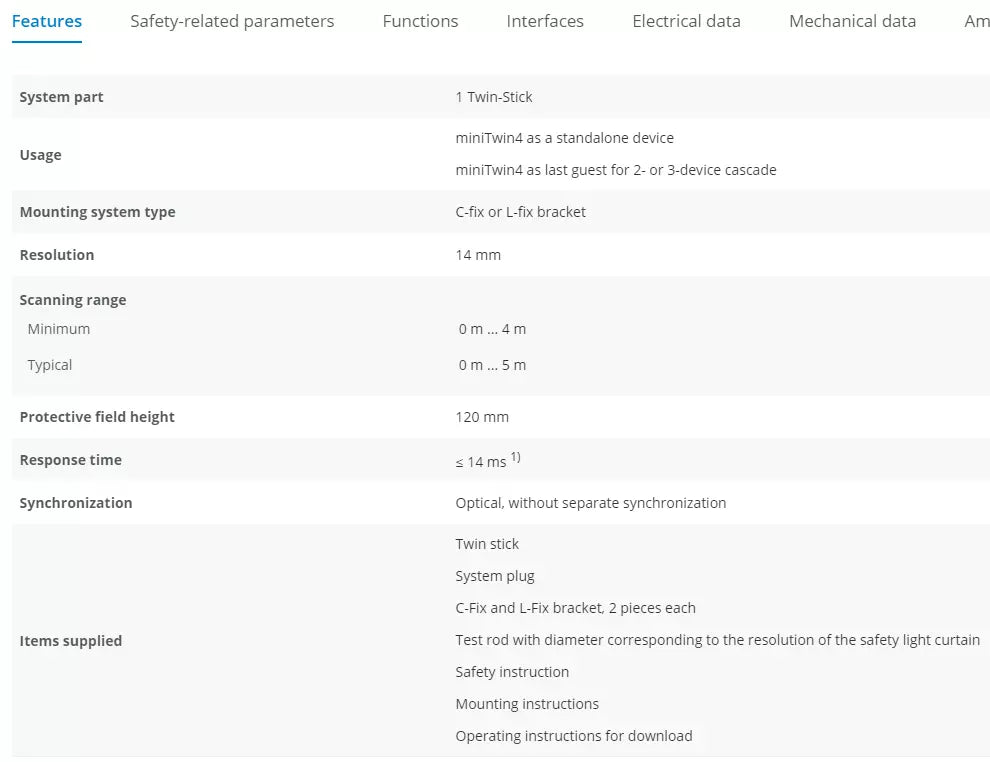Click the Mounting system type label

click(97, 212)
